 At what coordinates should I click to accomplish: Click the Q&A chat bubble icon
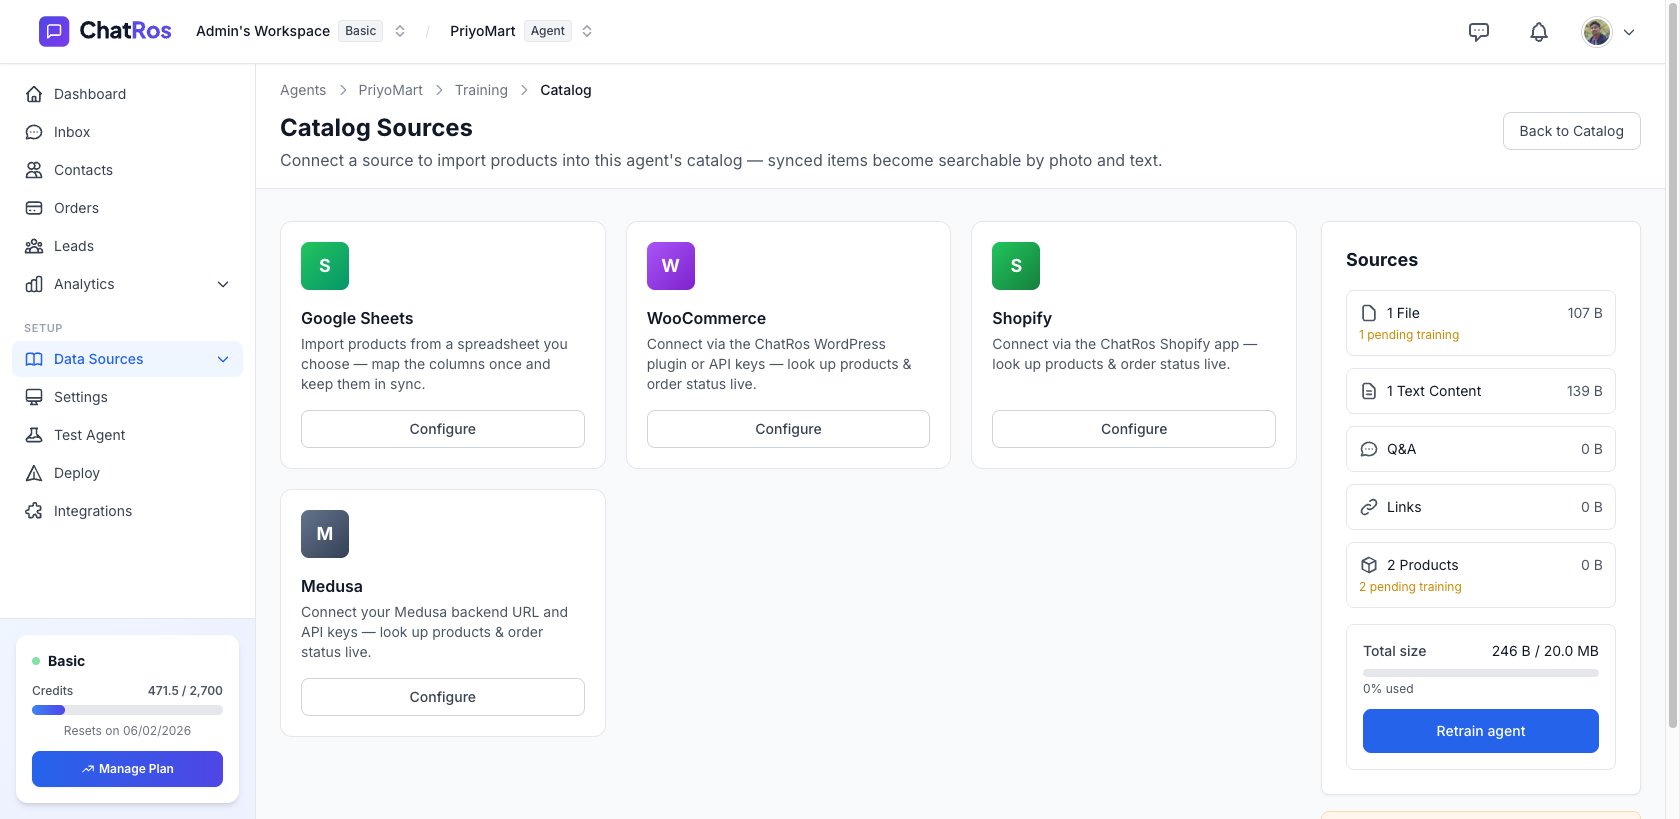tap(1369, 449)
